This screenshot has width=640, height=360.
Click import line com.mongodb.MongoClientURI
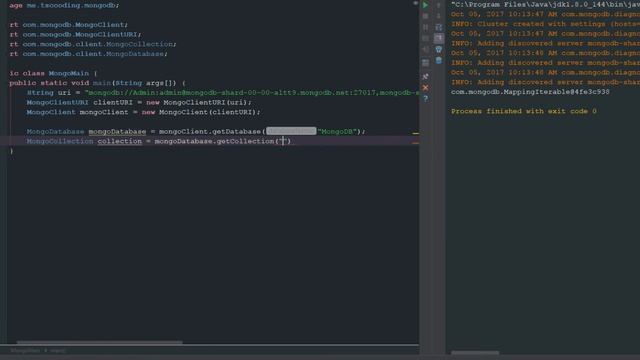click(x=75, y=34)
